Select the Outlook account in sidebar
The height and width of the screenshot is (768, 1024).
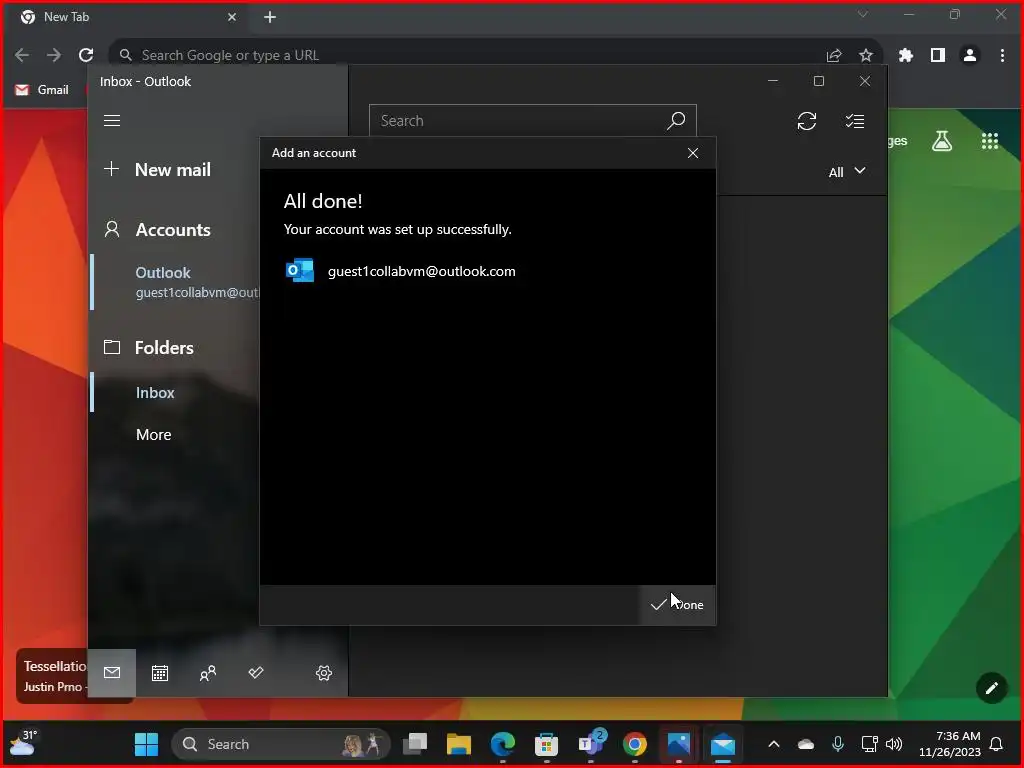[175, 282]
